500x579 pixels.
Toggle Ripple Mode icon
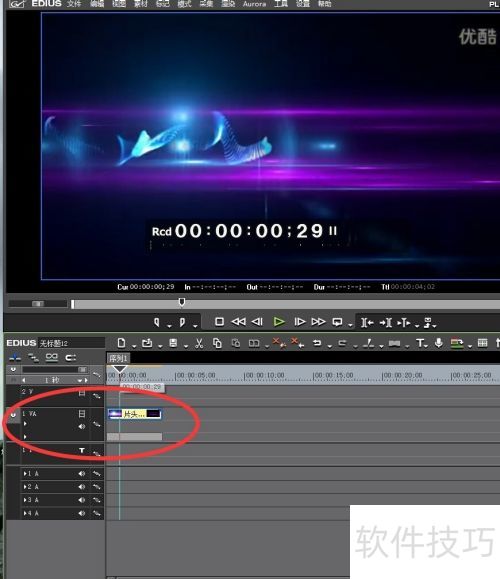point(34,357)
